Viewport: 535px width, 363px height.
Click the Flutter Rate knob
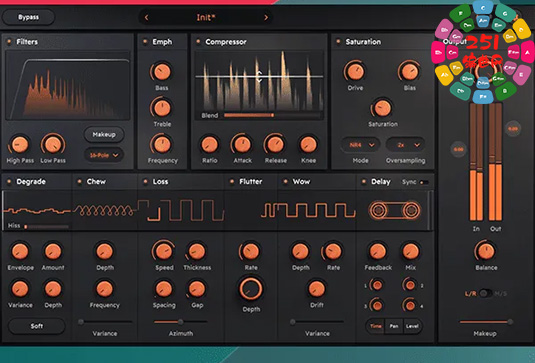coord(251,252)
